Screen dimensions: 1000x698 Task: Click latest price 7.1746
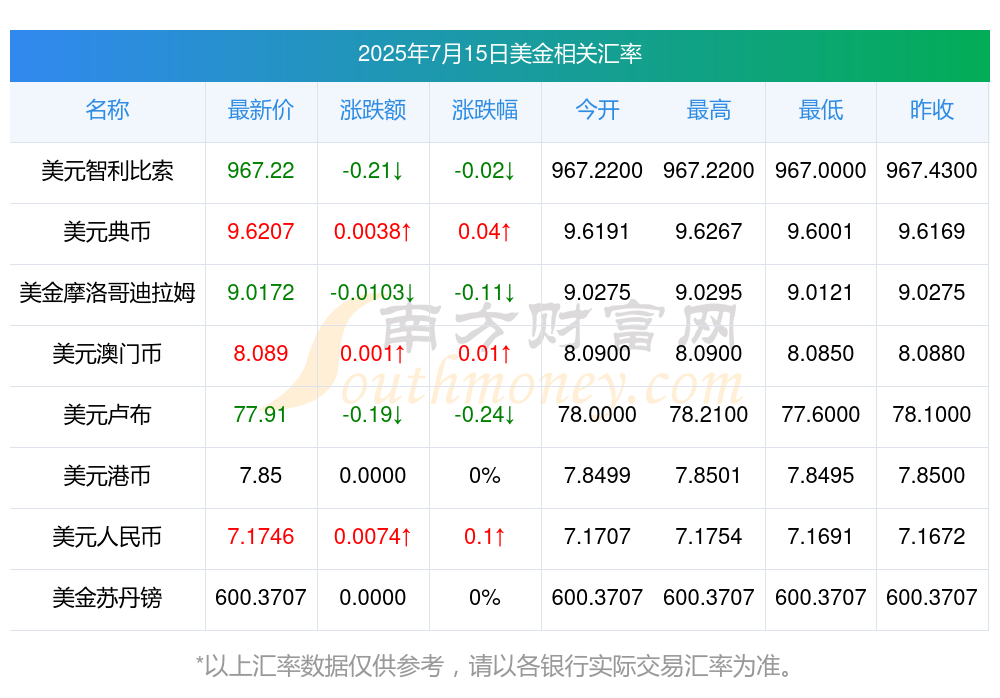click(x=261, y=537)
